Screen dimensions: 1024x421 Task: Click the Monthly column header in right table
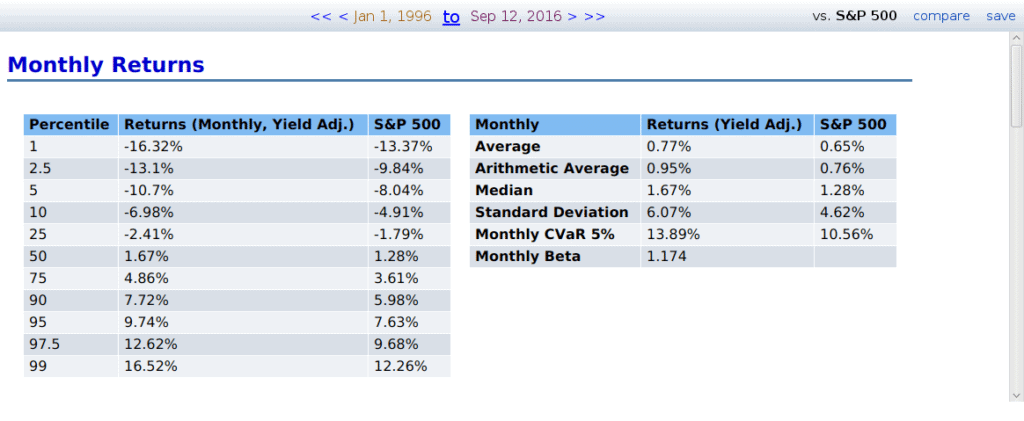pyautogui.click(x=507, y=125)
